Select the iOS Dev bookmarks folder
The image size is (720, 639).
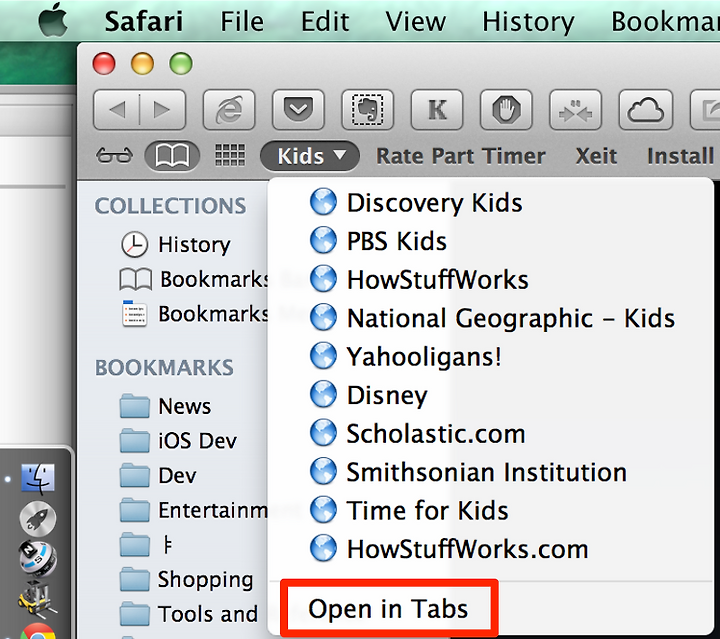[x=178, y=441]
